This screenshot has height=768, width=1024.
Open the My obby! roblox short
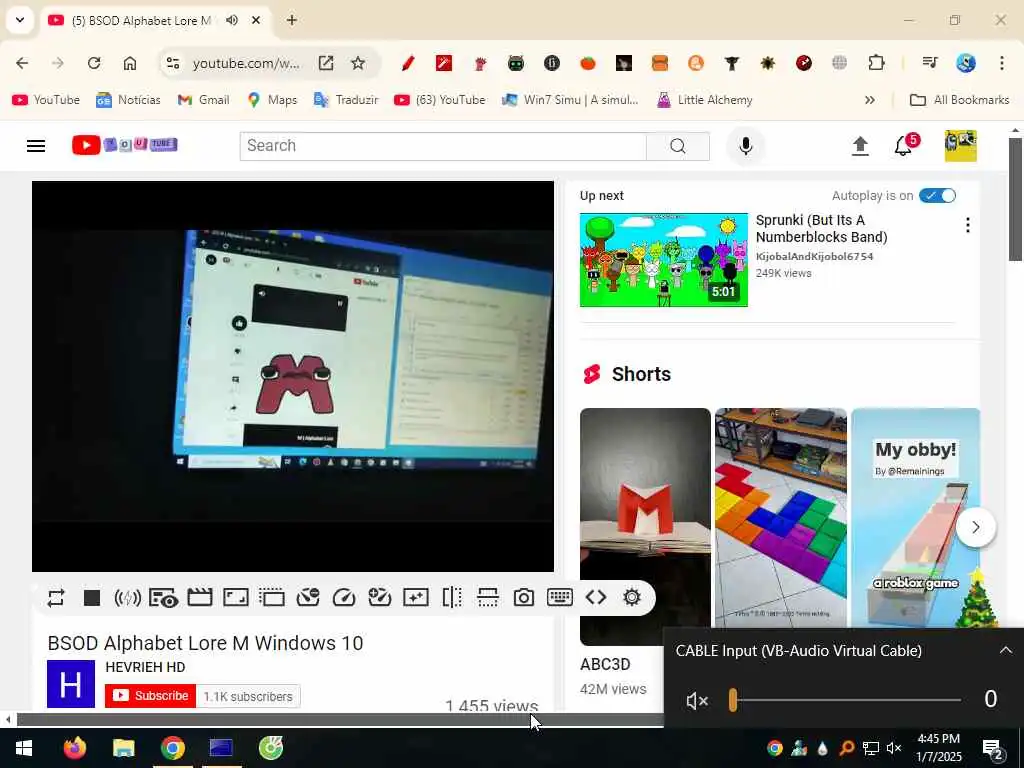(x=916, y=518)
